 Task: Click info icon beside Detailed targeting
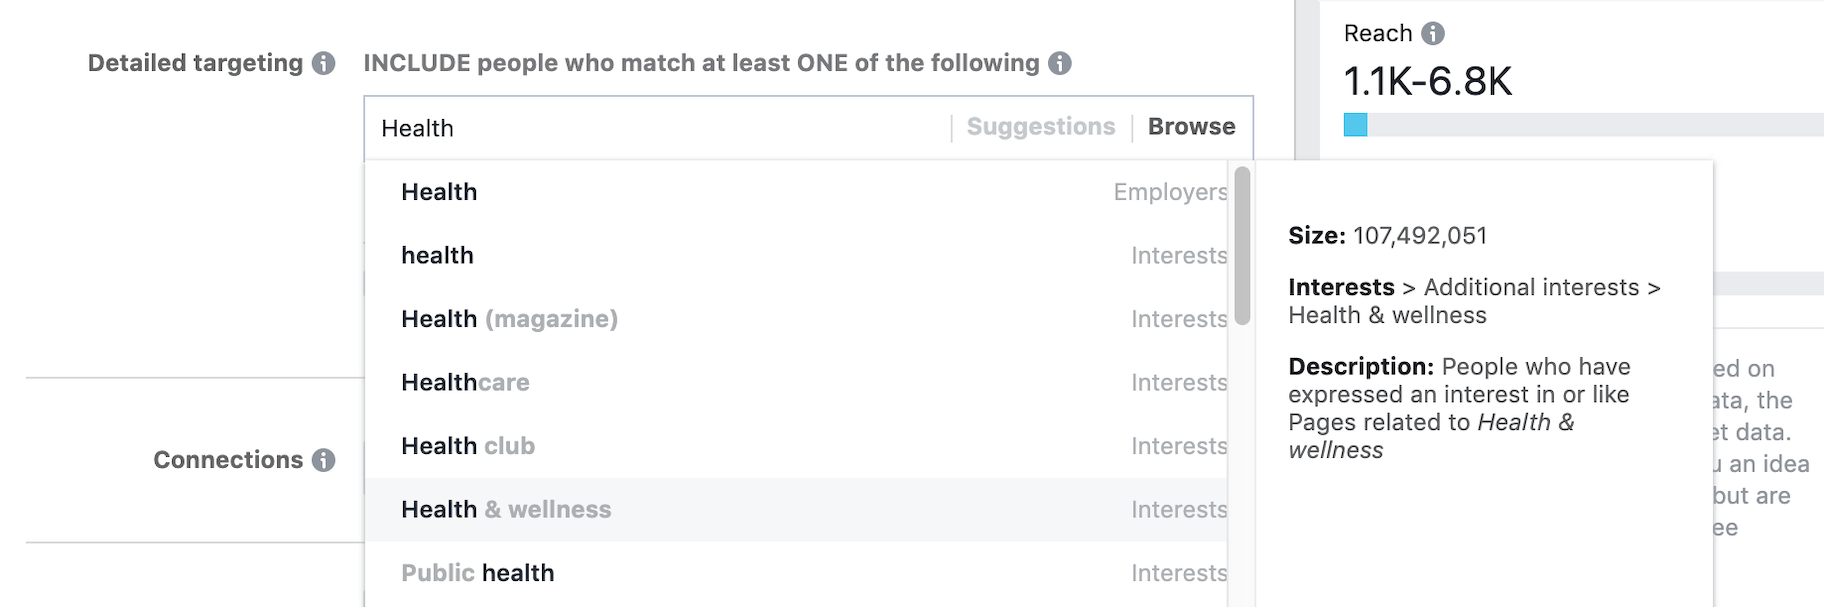pyautogui.click(x=323, y=63)
